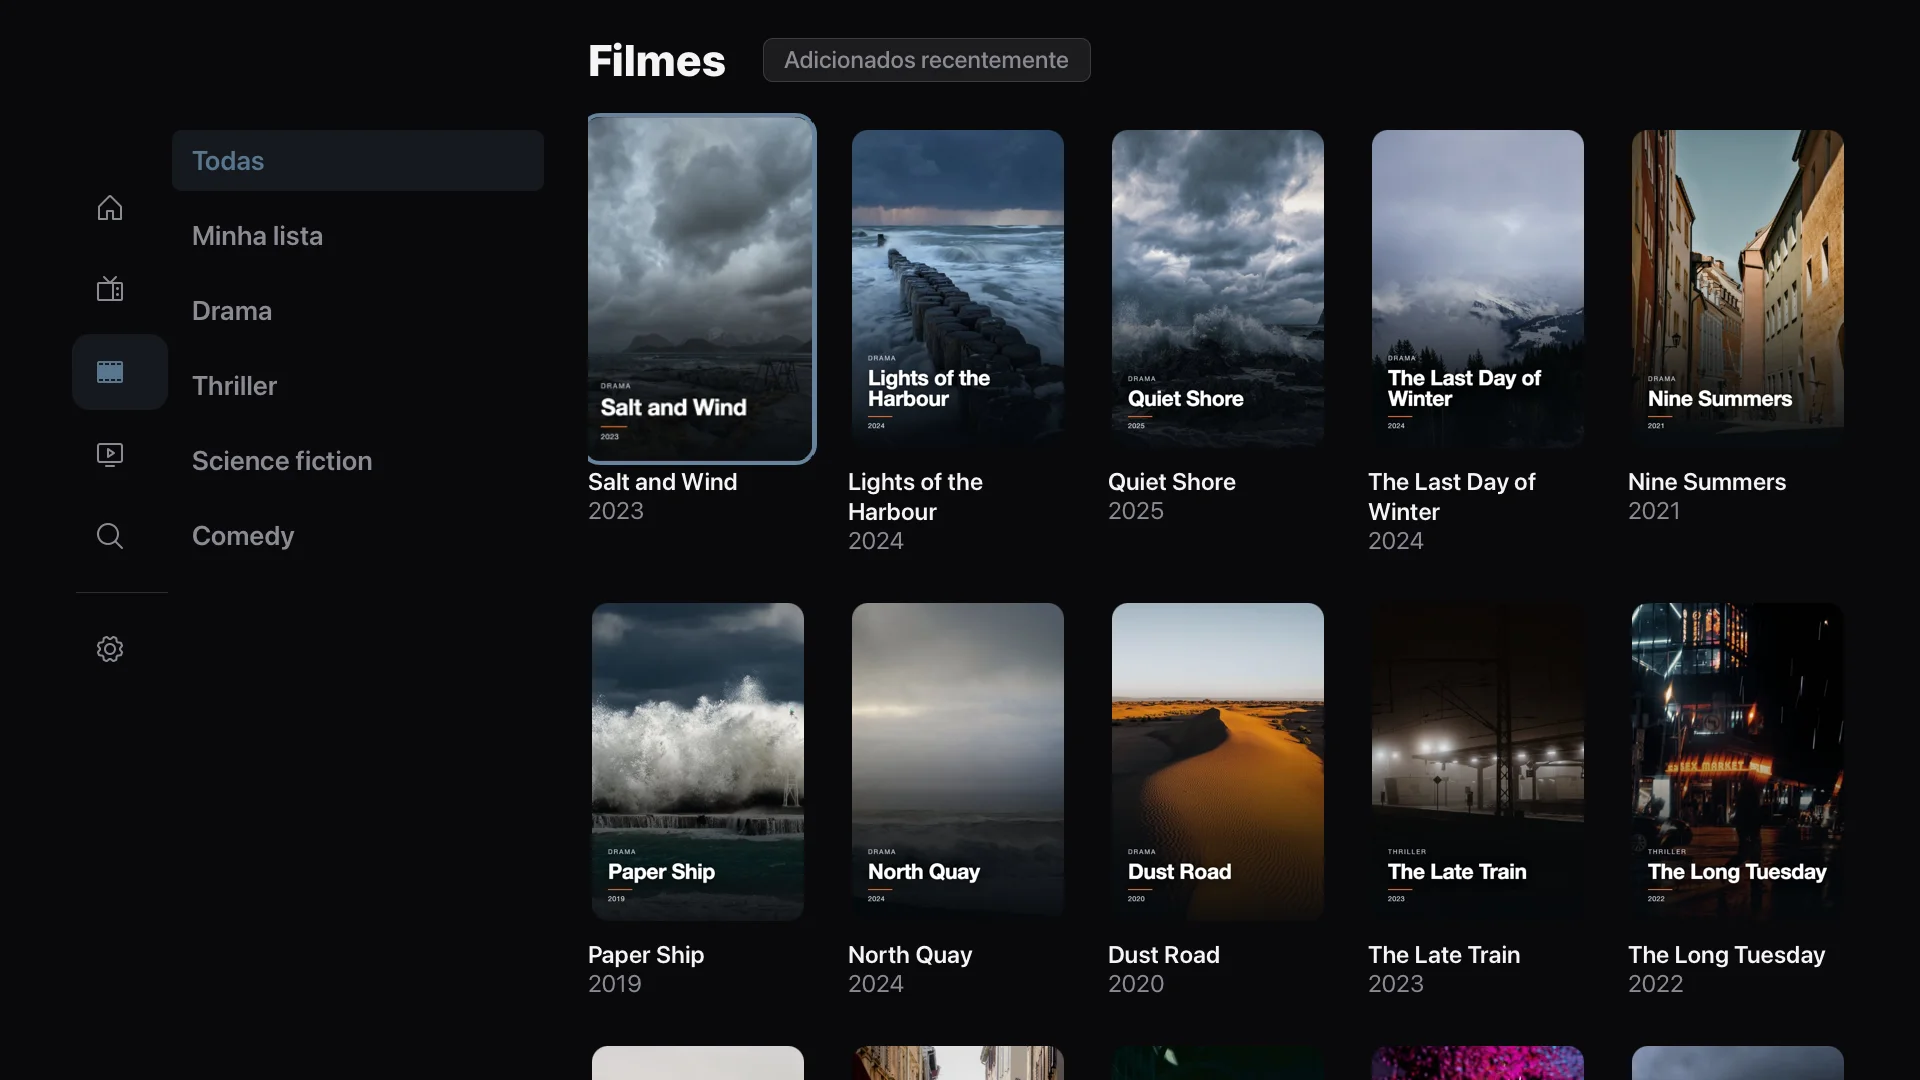Filter by Thriller genre
The image size is (1920, 1080).
point(358,386)
